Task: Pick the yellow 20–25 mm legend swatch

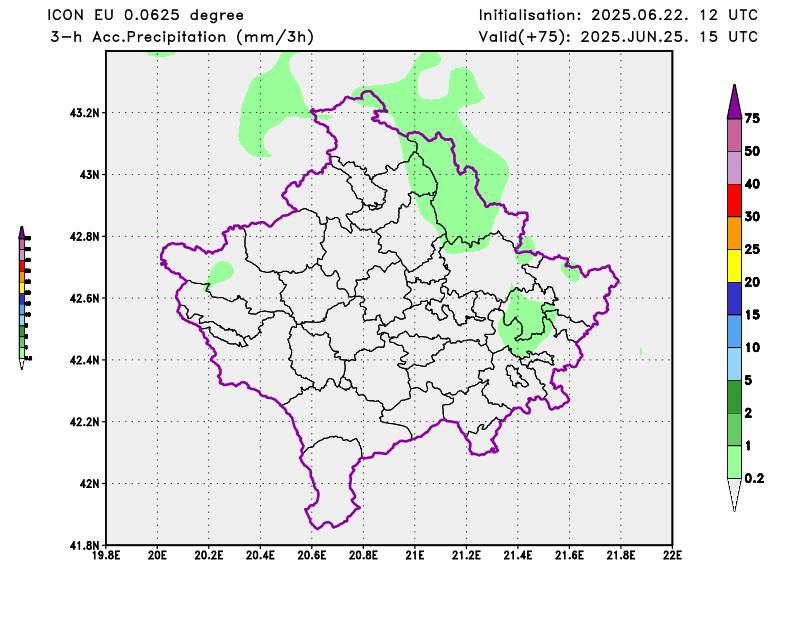Action: pyautogui.click(x=734, y=266)
